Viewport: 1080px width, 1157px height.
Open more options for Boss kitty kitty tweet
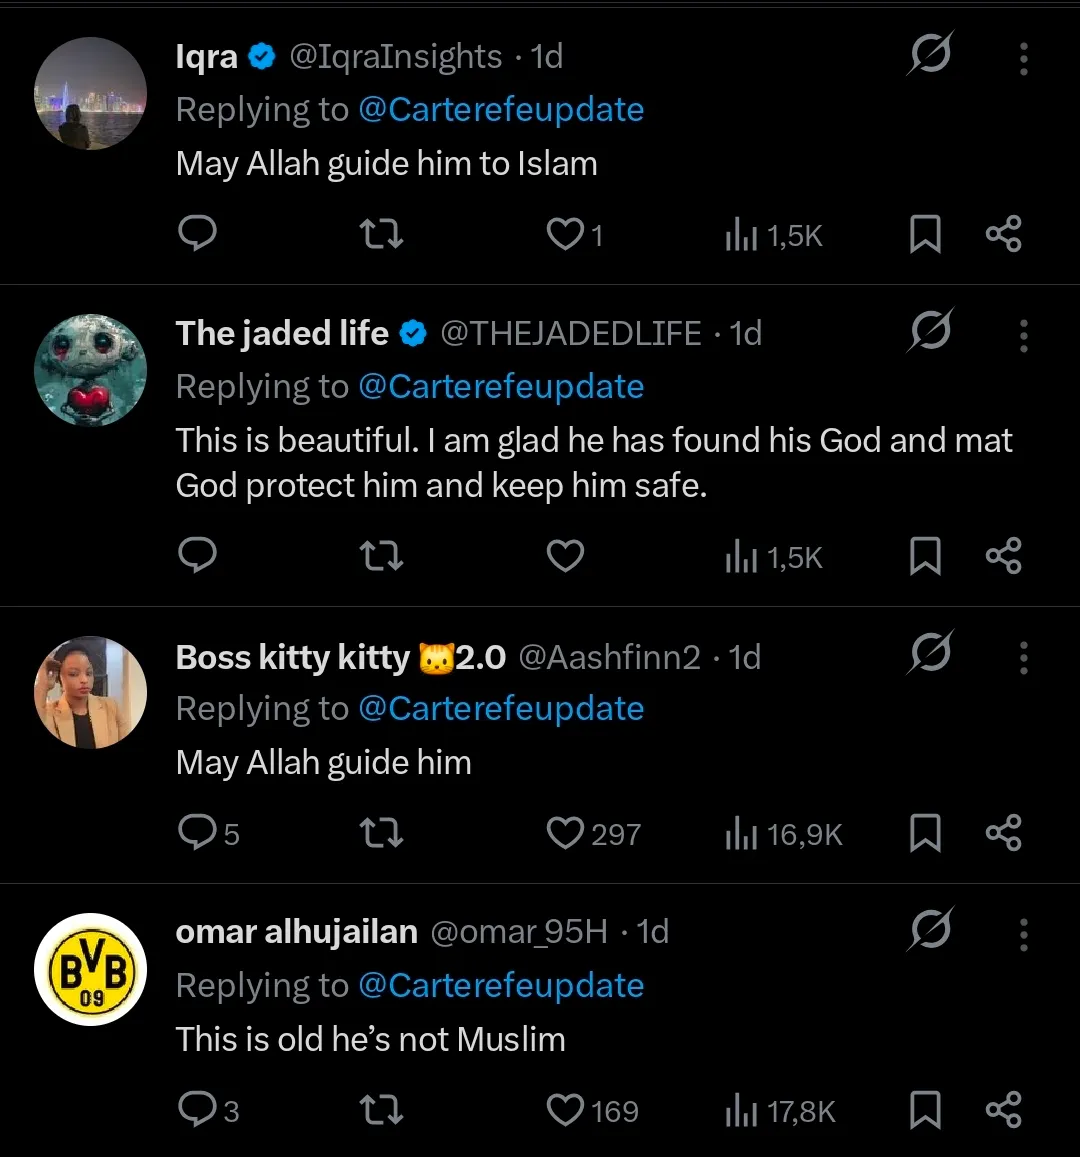tap(1023, 658)
